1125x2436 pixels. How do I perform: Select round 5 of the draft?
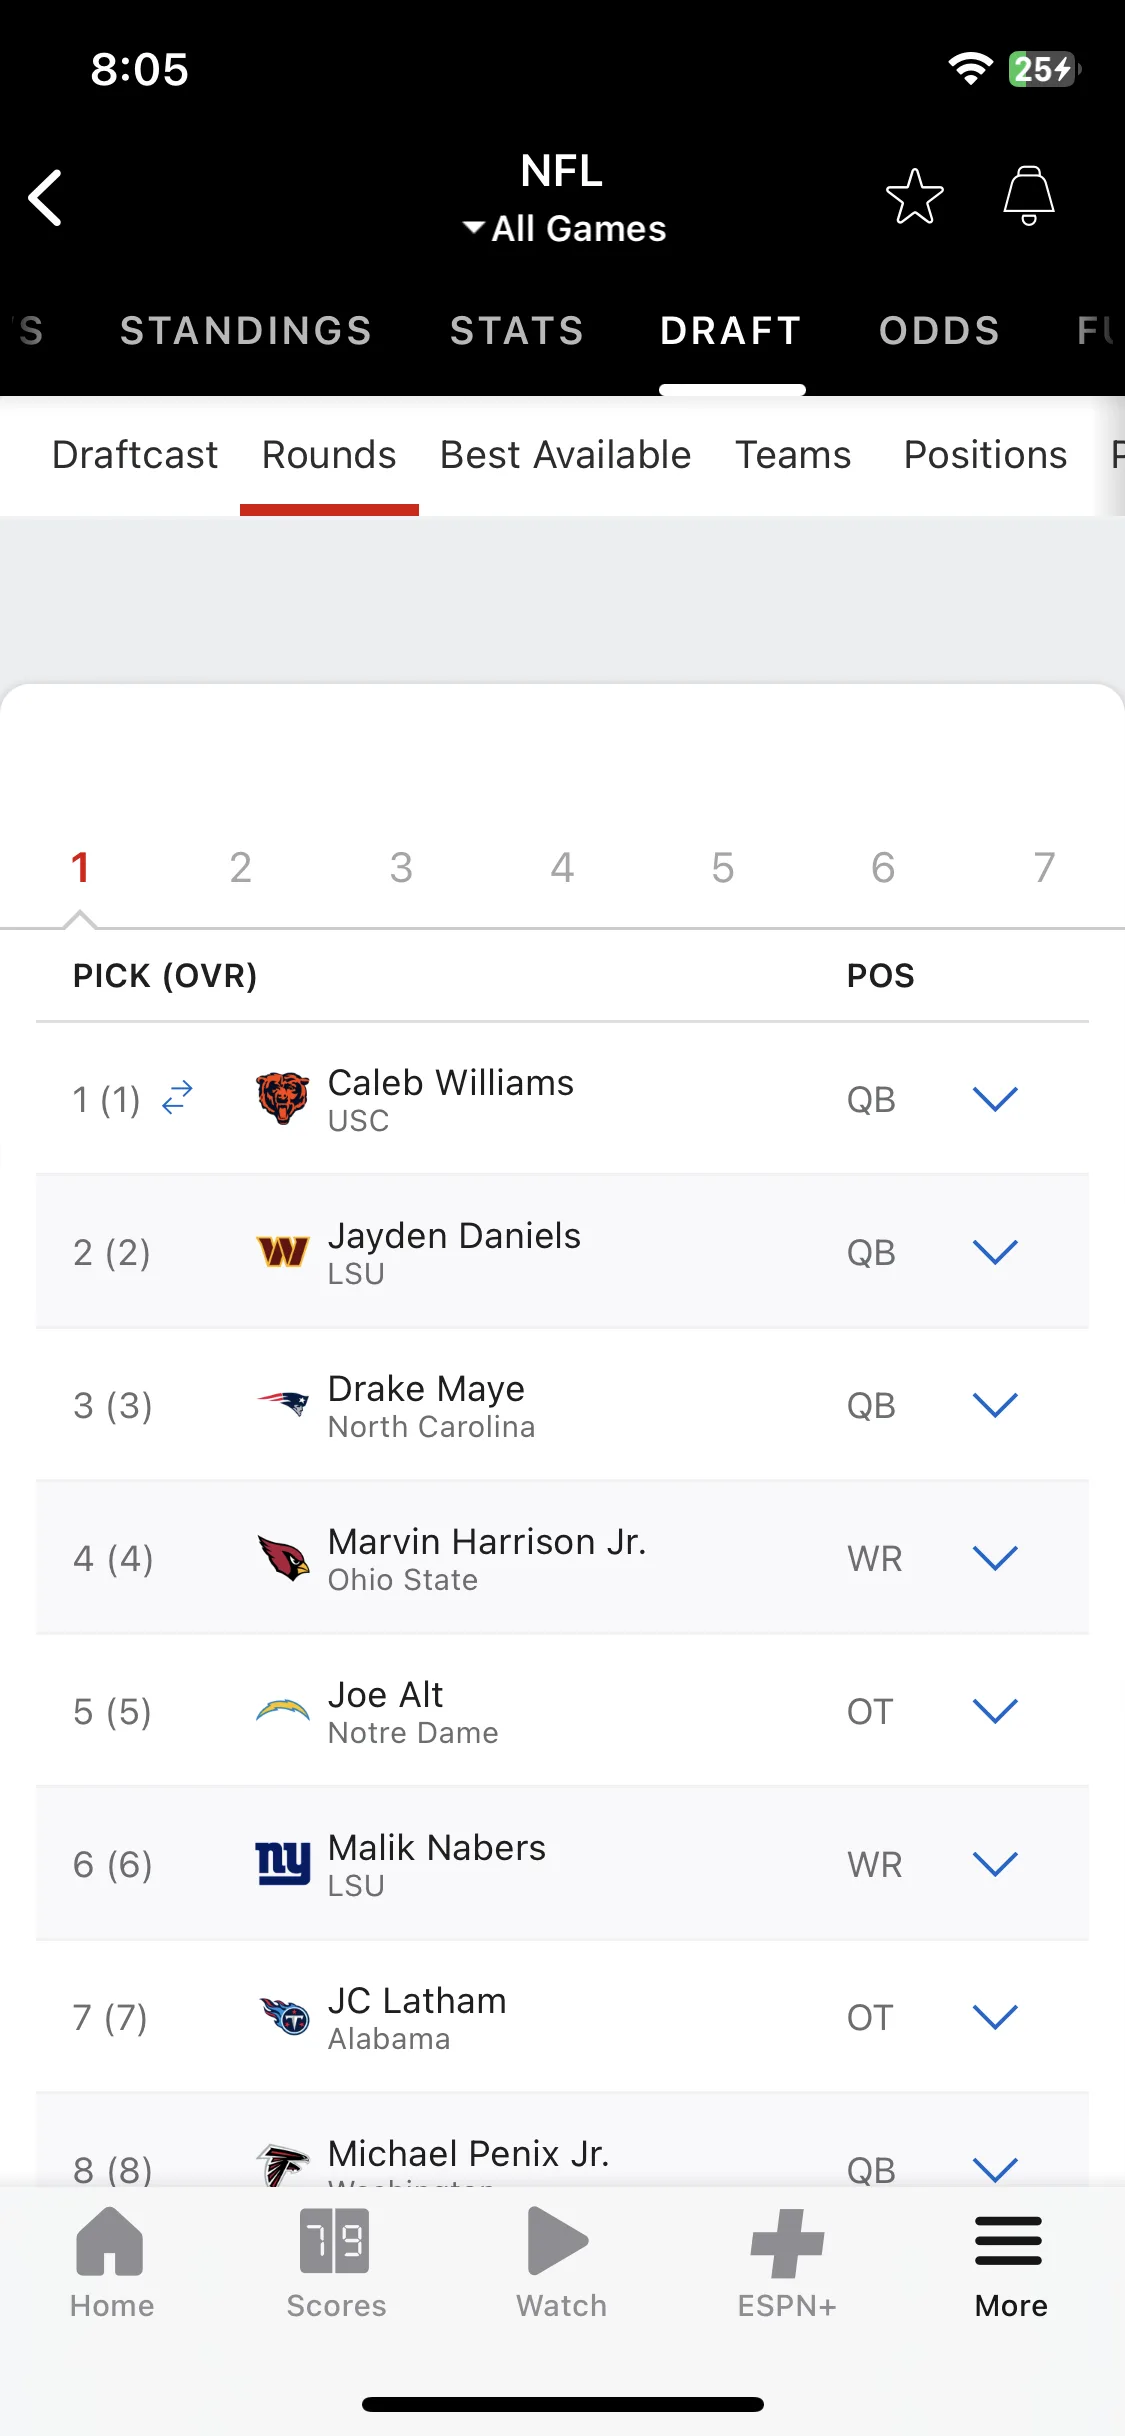pos(722,867)
